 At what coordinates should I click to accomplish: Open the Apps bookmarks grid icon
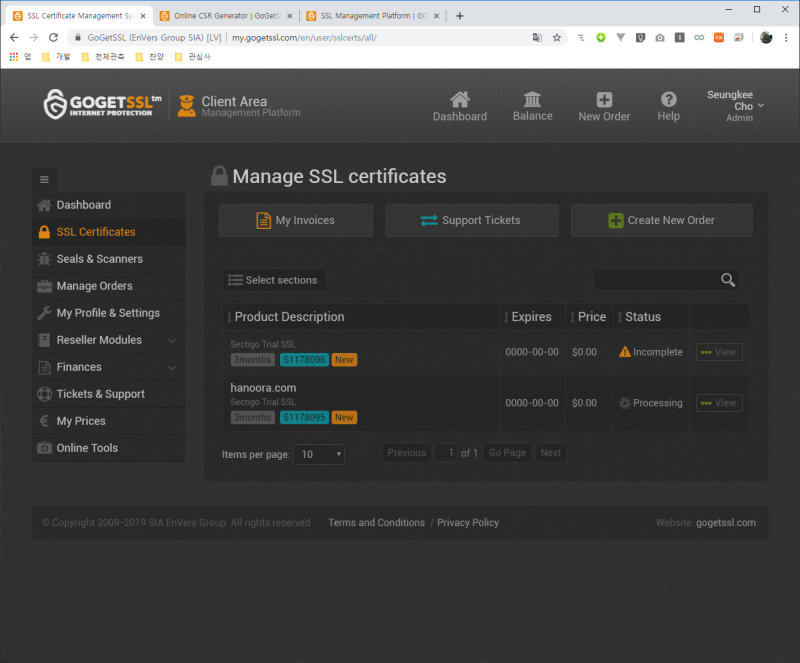tap(14, 57)
